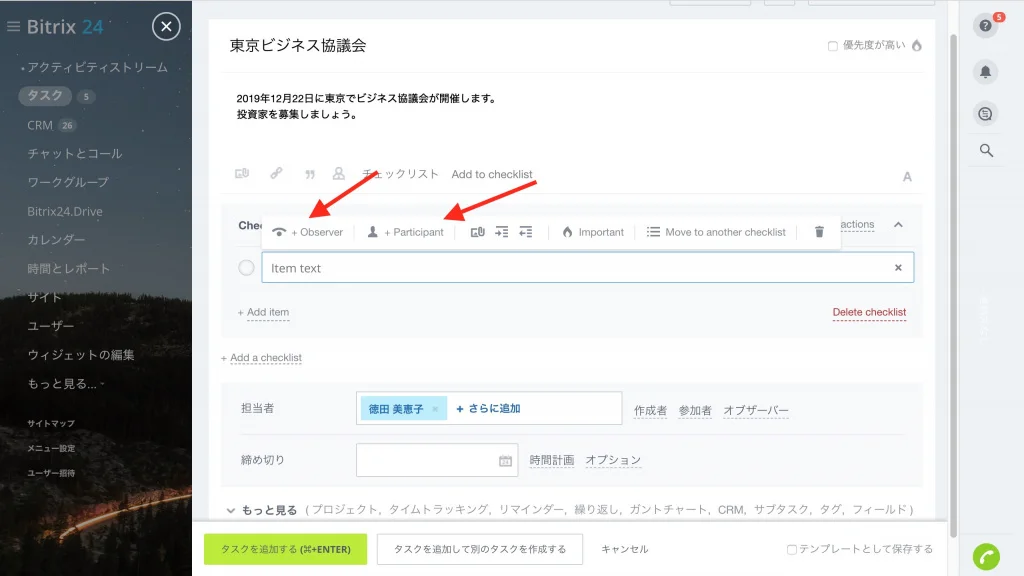1024x576 pixels.
Task: Select タスク in the sidebar
Action: coord(44,96)
